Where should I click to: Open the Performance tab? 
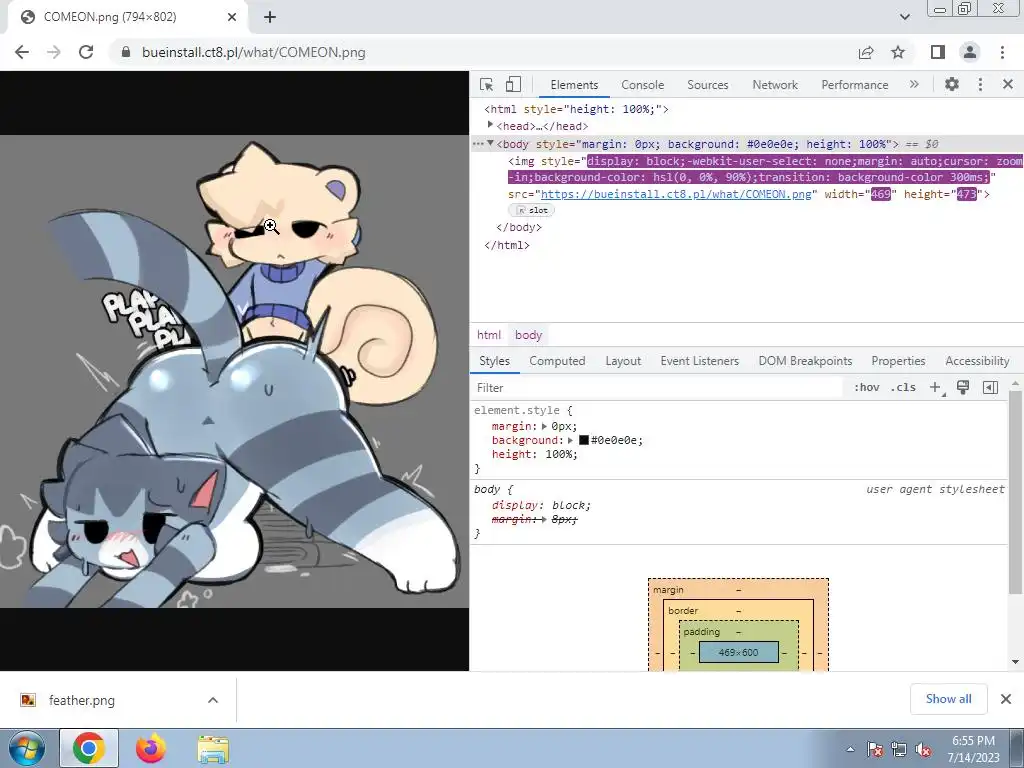pos(854,85)
